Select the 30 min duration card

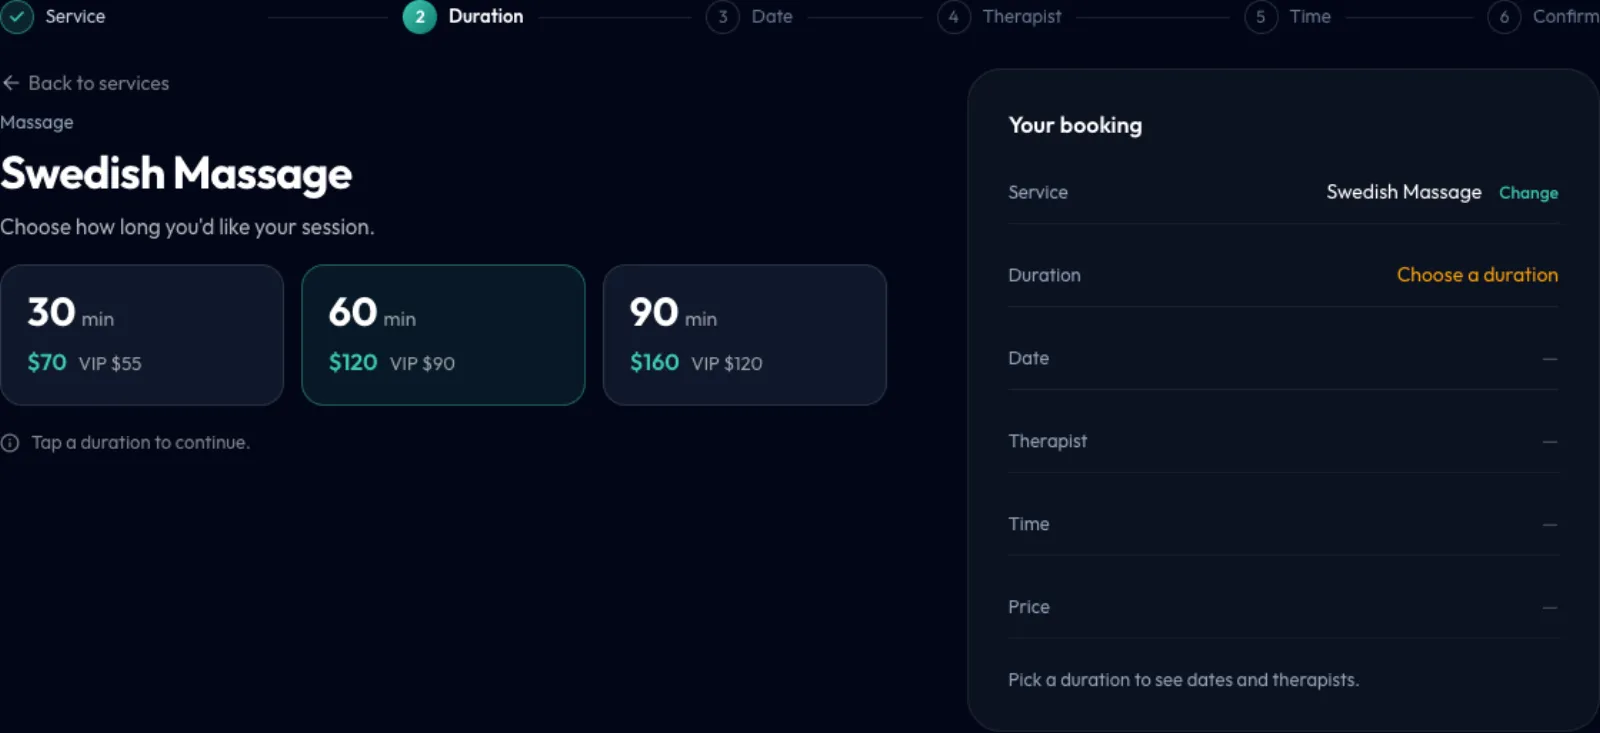[142, 335]
